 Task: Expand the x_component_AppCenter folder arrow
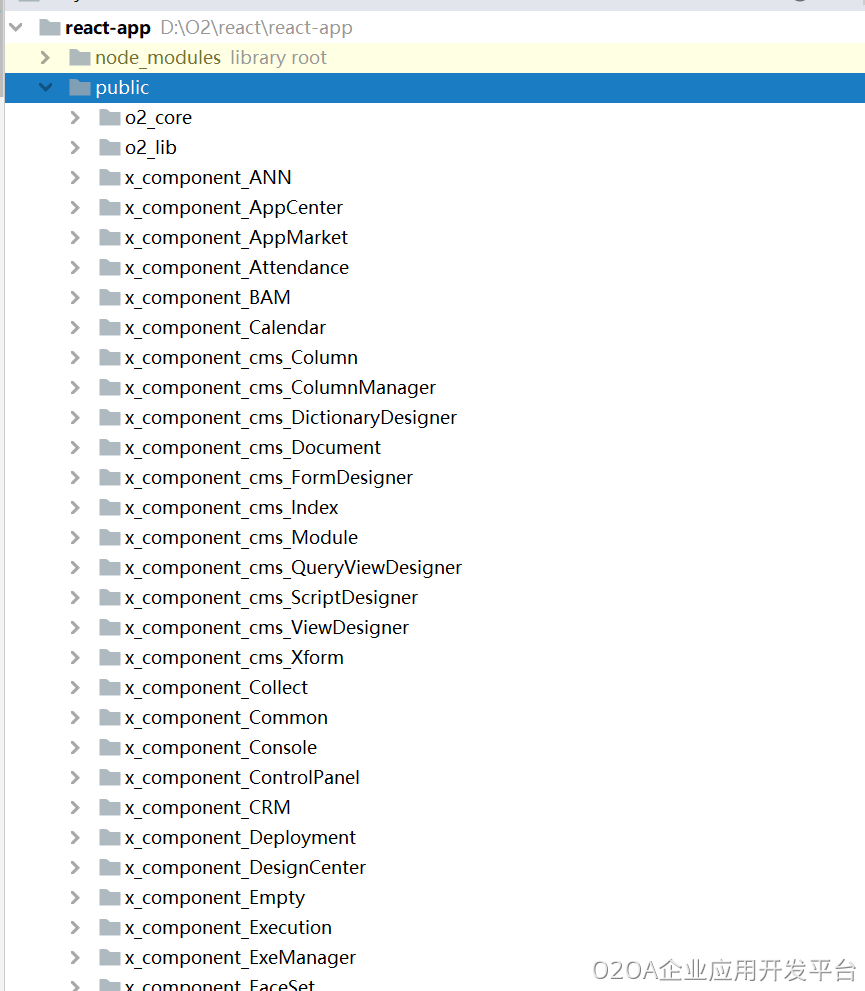point(75,208)
